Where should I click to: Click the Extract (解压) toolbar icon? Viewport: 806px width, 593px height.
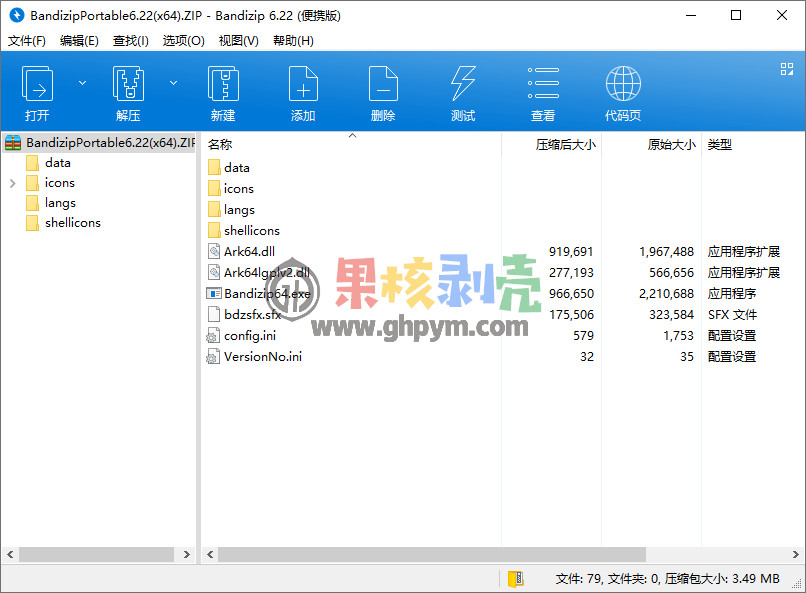(x=128, y=83)
